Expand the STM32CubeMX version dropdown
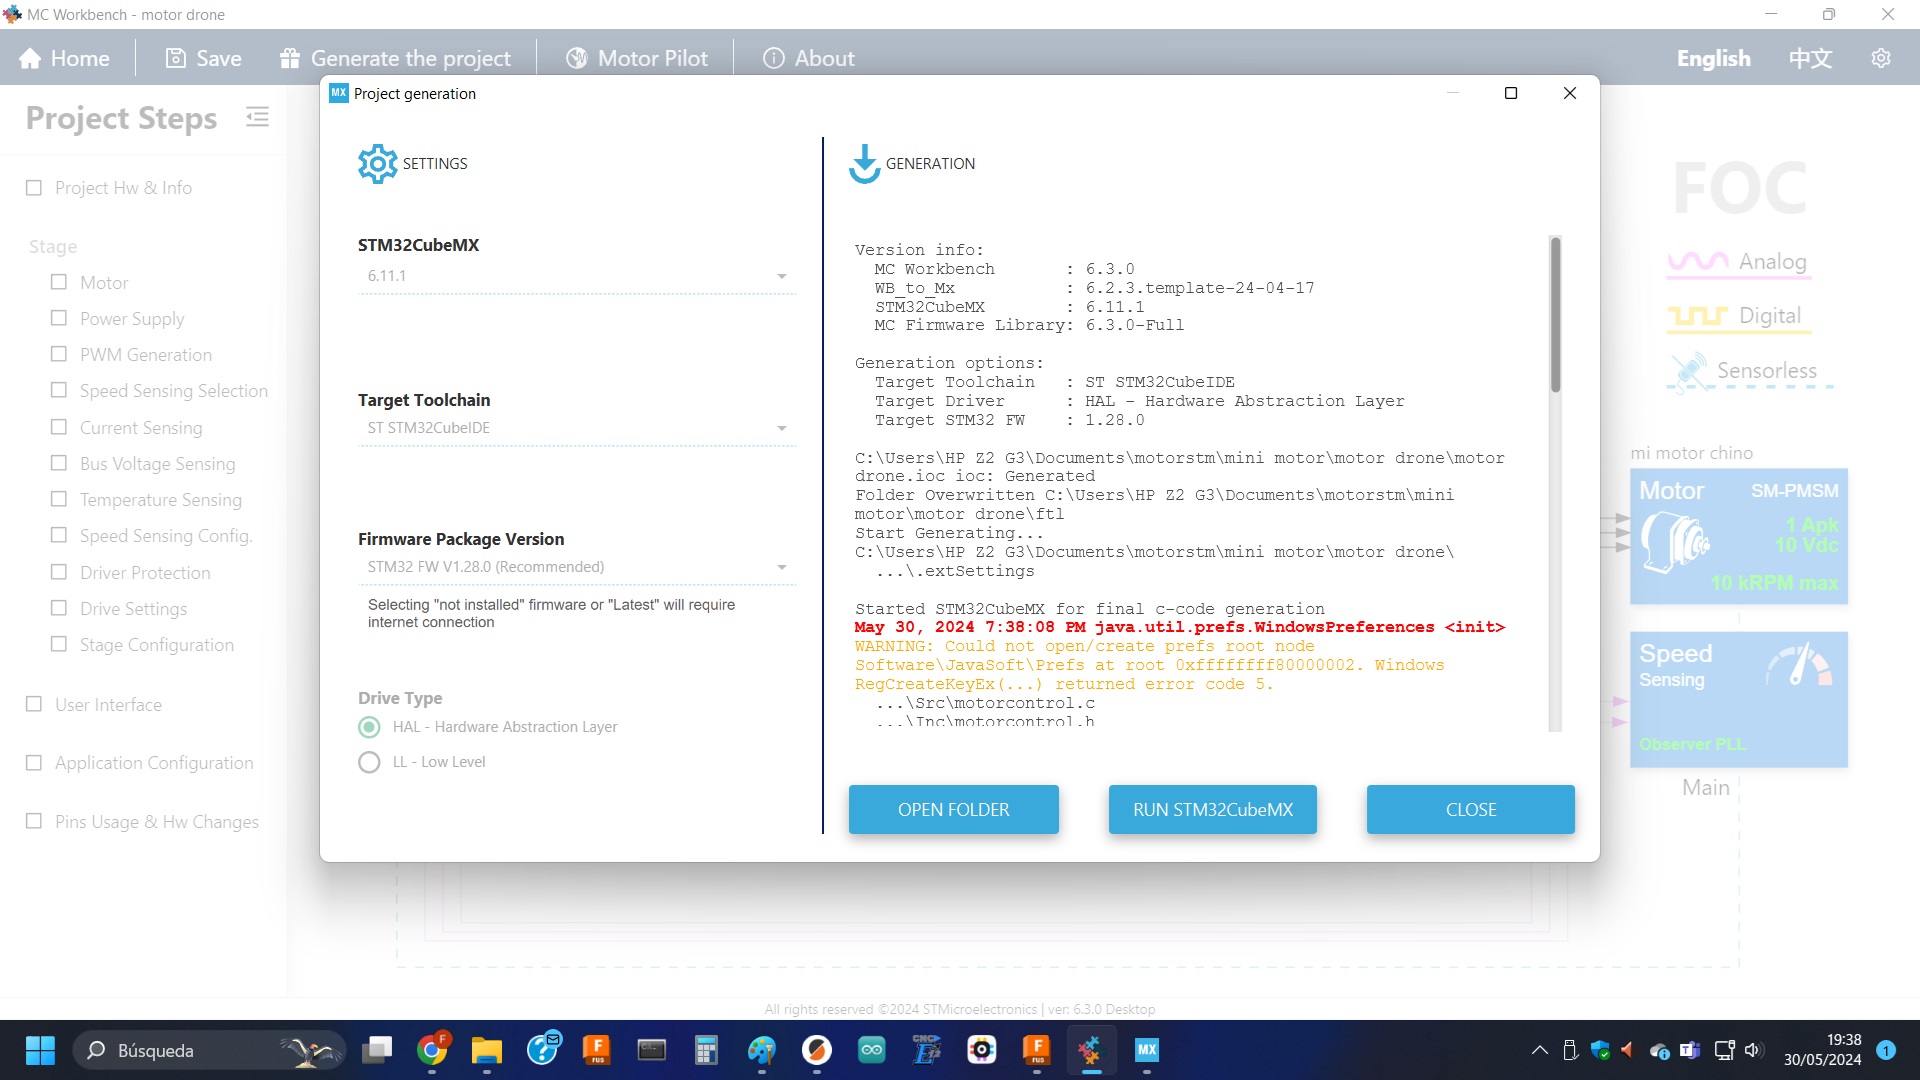 tap(781, 276)
